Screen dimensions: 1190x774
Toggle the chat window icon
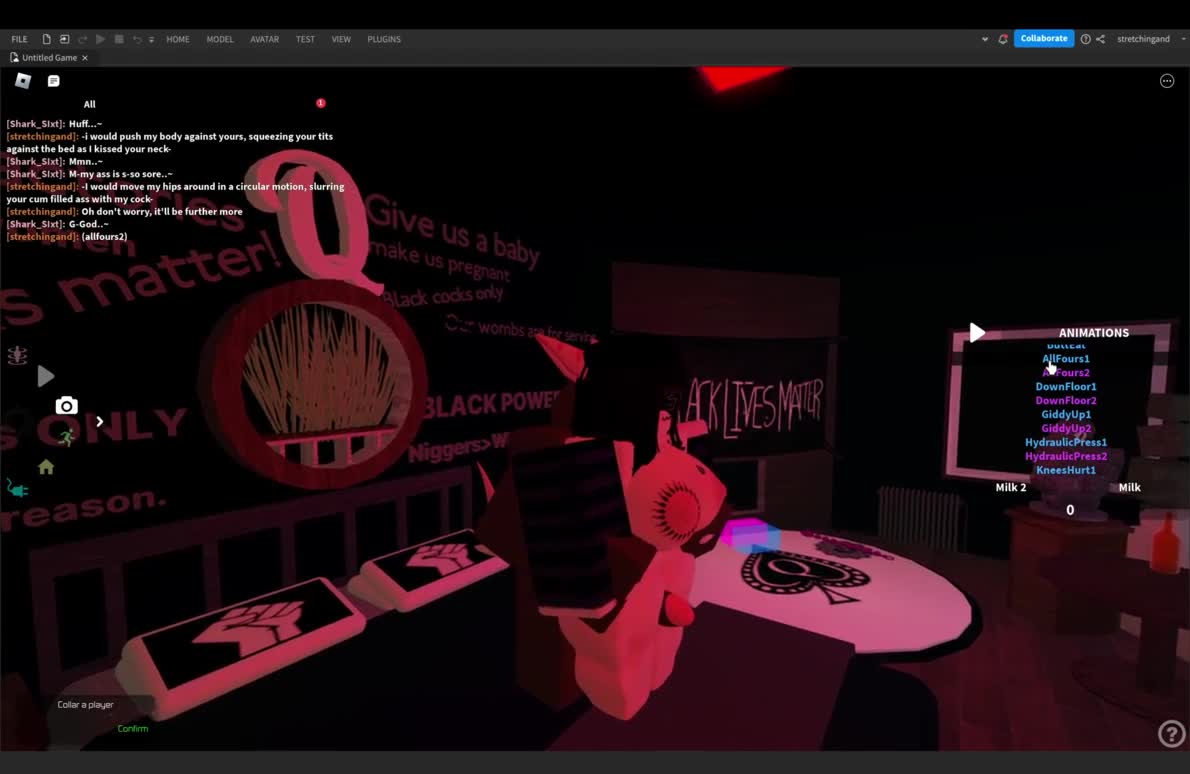54,81
